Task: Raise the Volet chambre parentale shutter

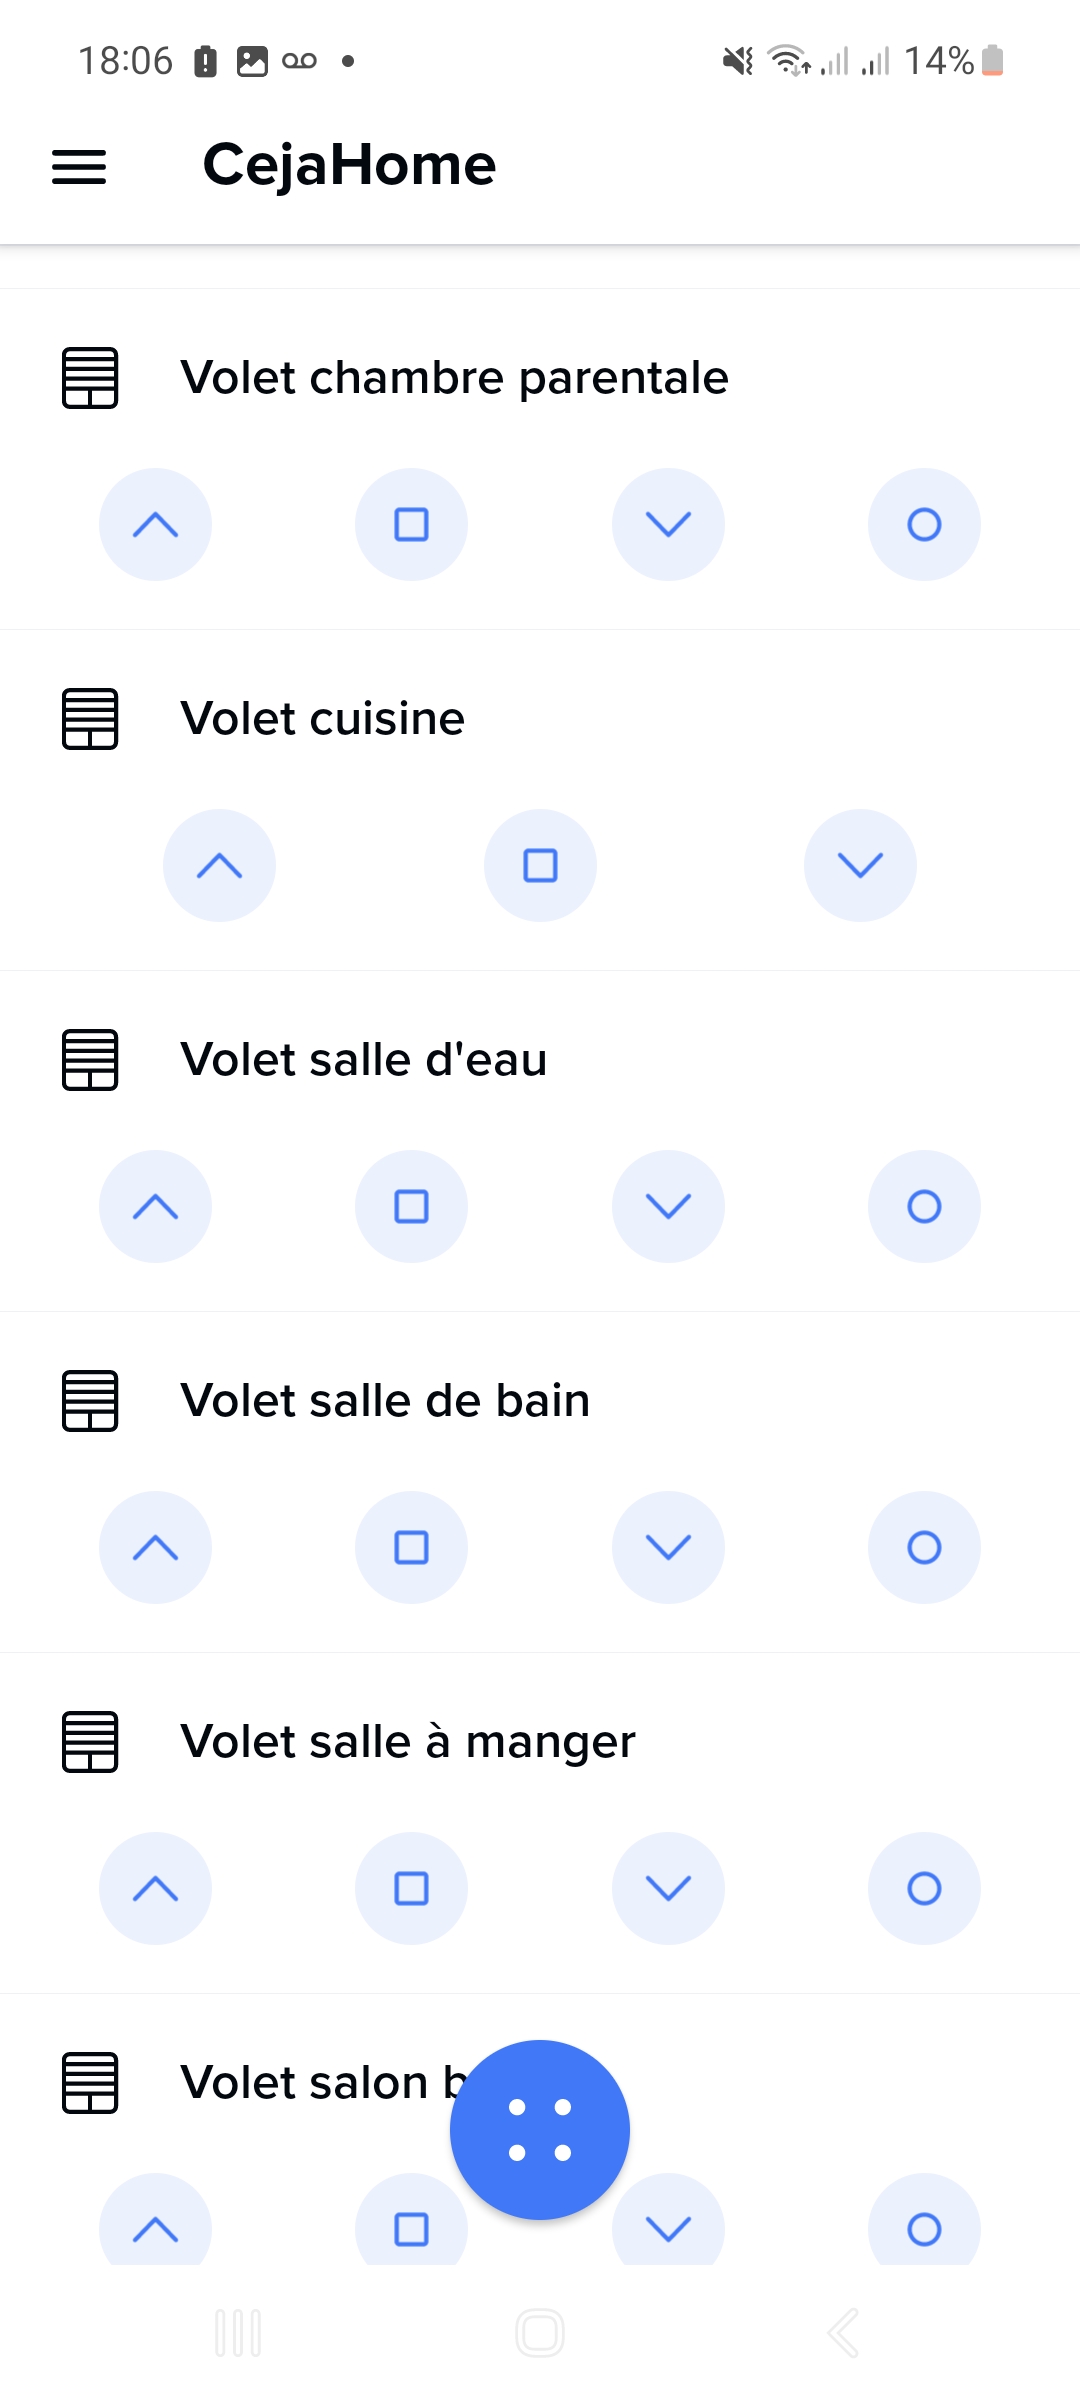Action: click(x=155, y=524)
